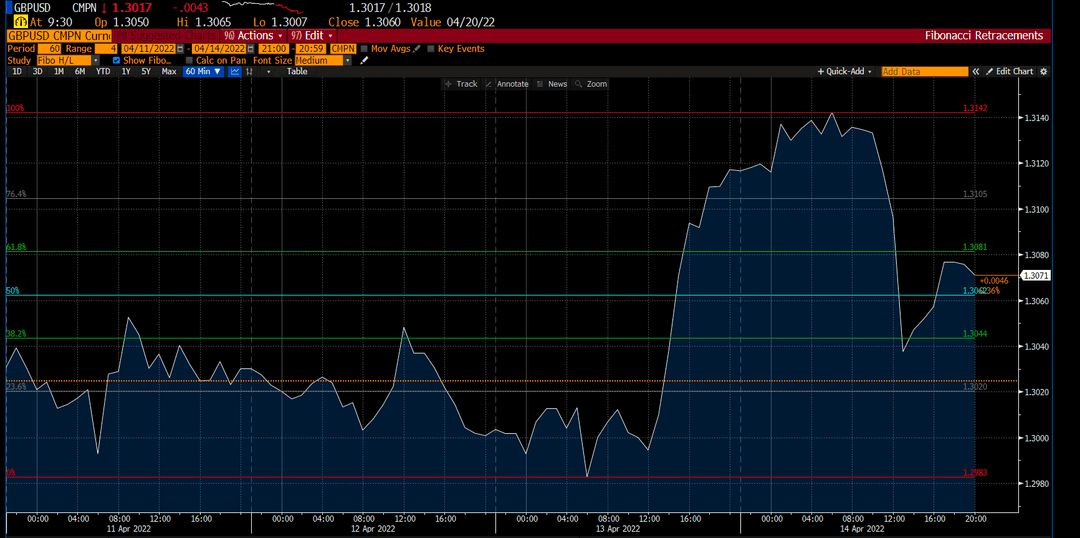The image size is (1080, 538).
Task: Open chart settings gear icon
Action: (1043, 72)
